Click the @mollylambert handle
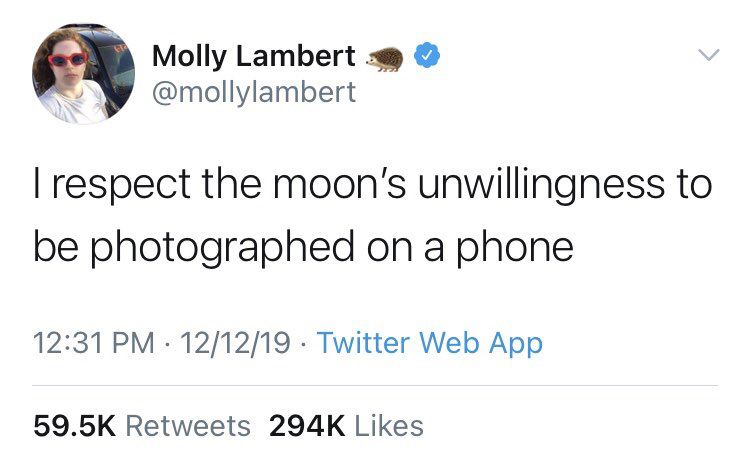This screenshot has width=750, height=462. click(x=253, y=94)
